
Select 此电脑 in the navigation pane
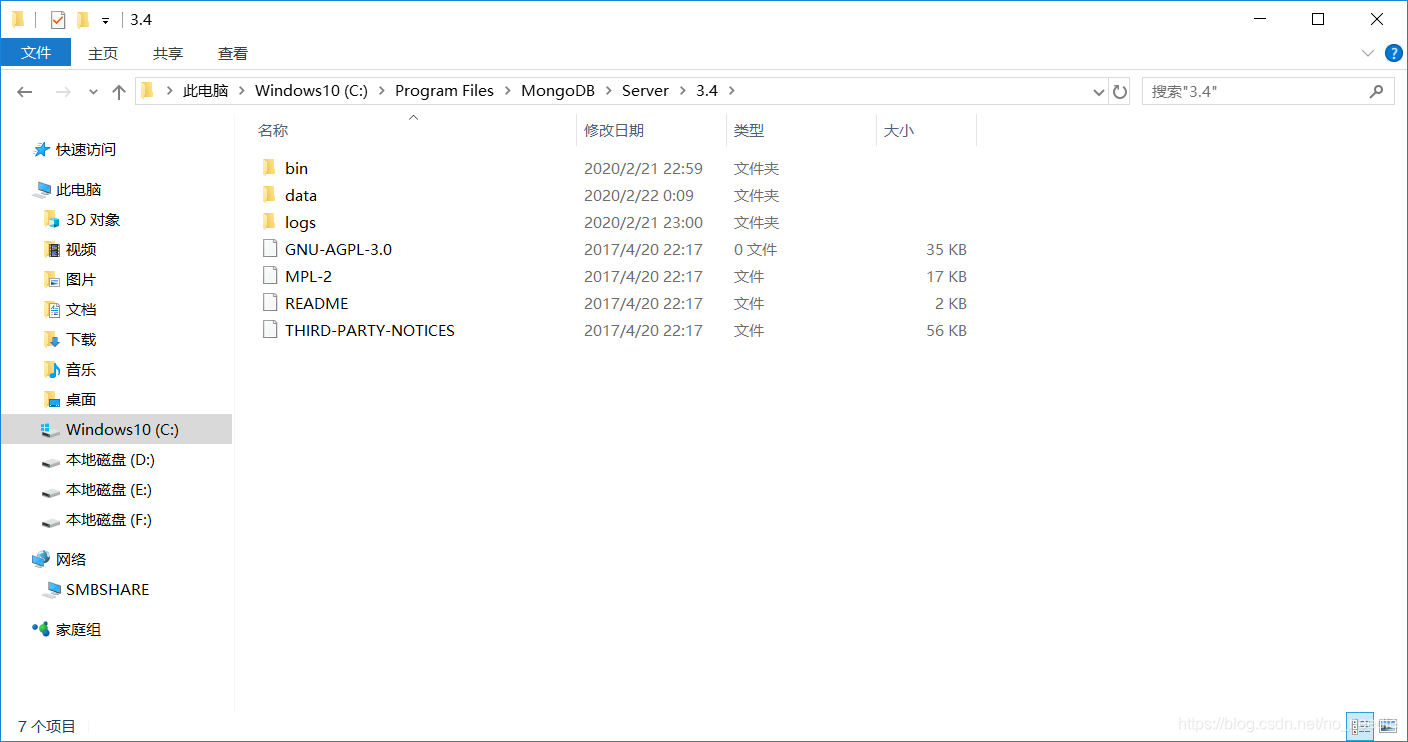(78, 190)
